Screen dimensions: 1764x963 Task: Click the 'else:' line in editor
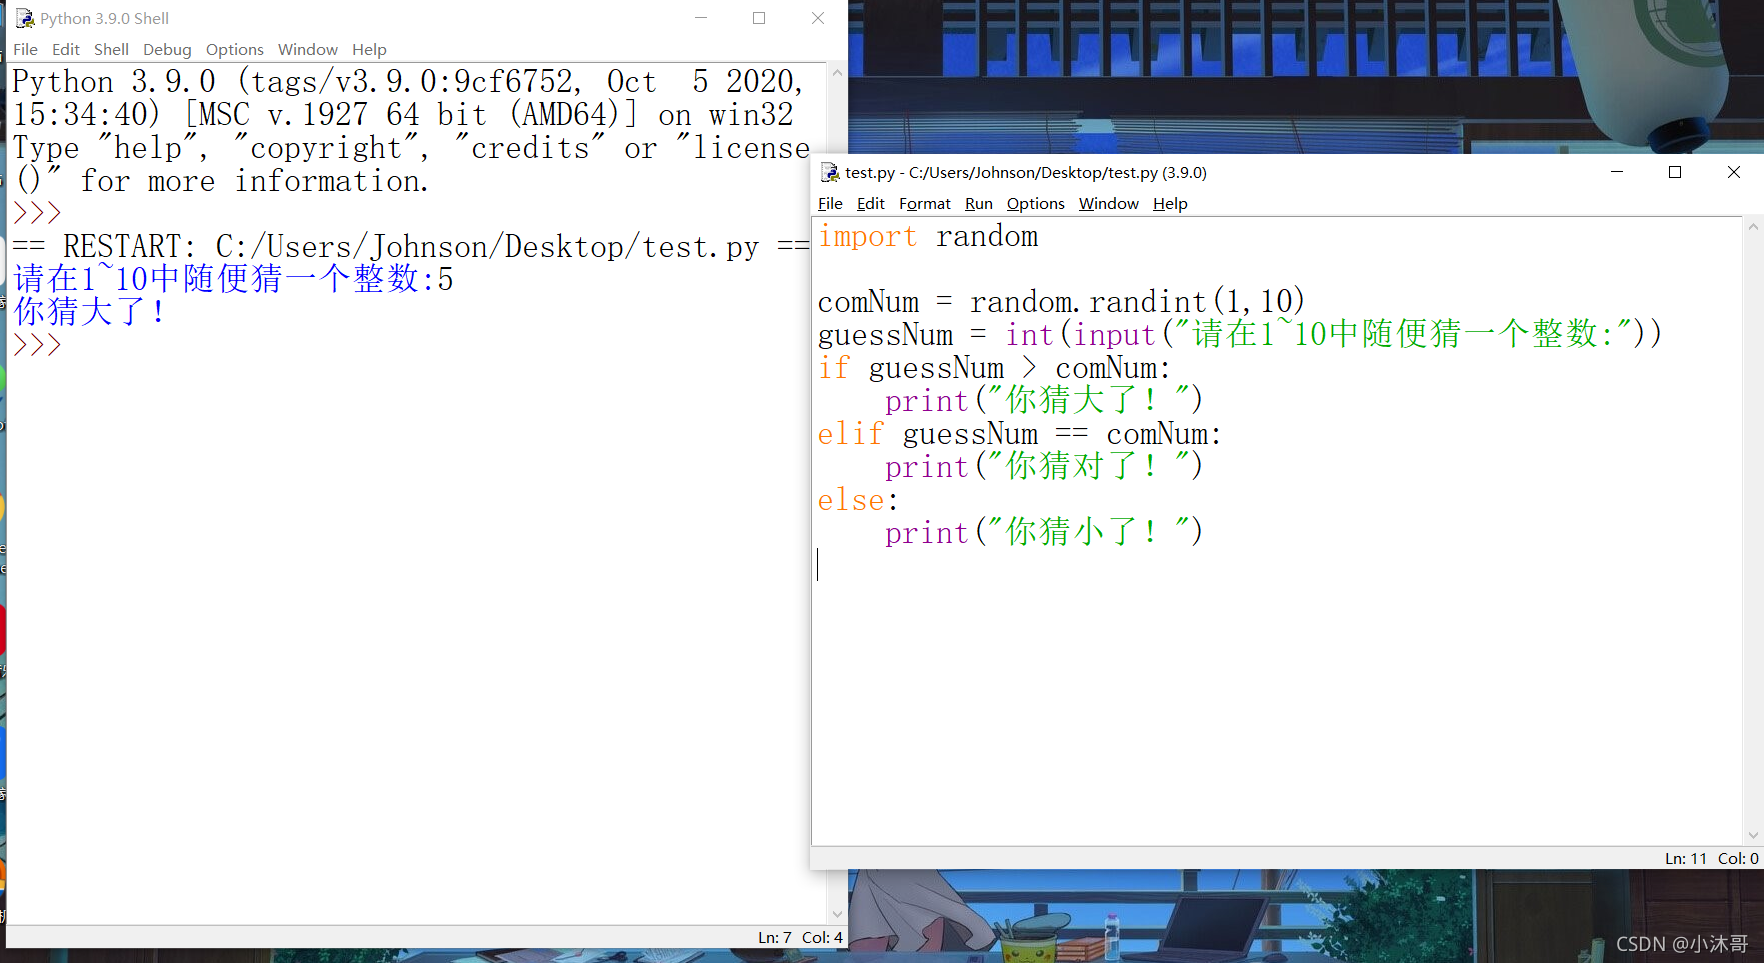point(858,499)
